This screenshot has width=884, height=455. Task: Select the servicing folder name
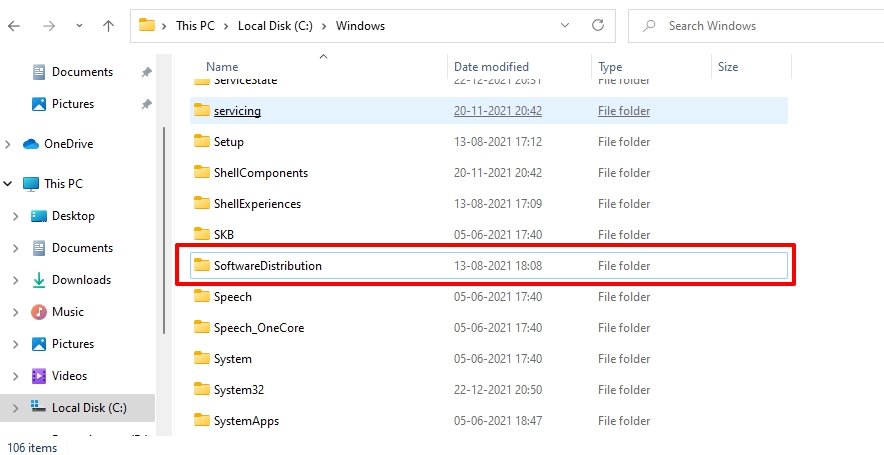(237, 111)
